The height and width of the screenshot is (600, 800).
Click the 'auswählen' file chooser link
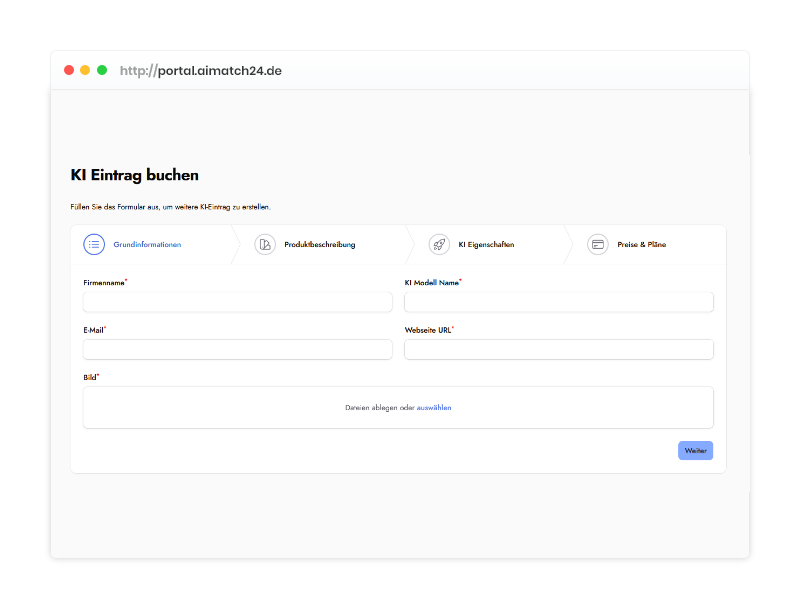click(x=434, y=408)
